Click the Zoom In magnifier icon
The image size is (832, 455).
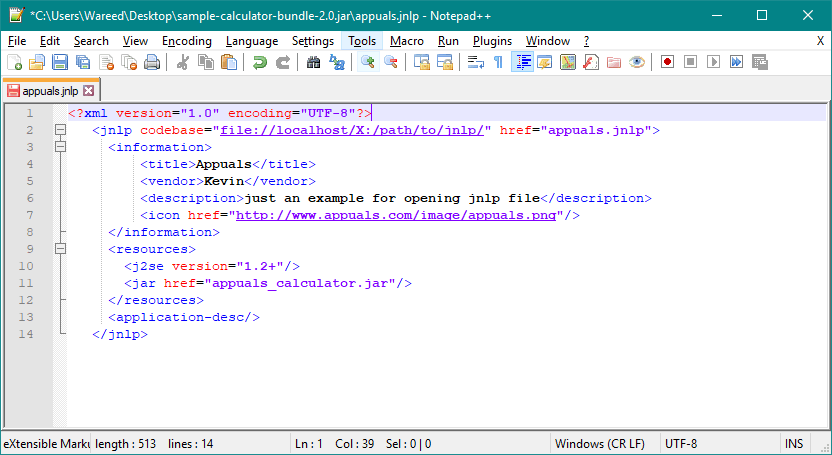(x=368, y=62)
